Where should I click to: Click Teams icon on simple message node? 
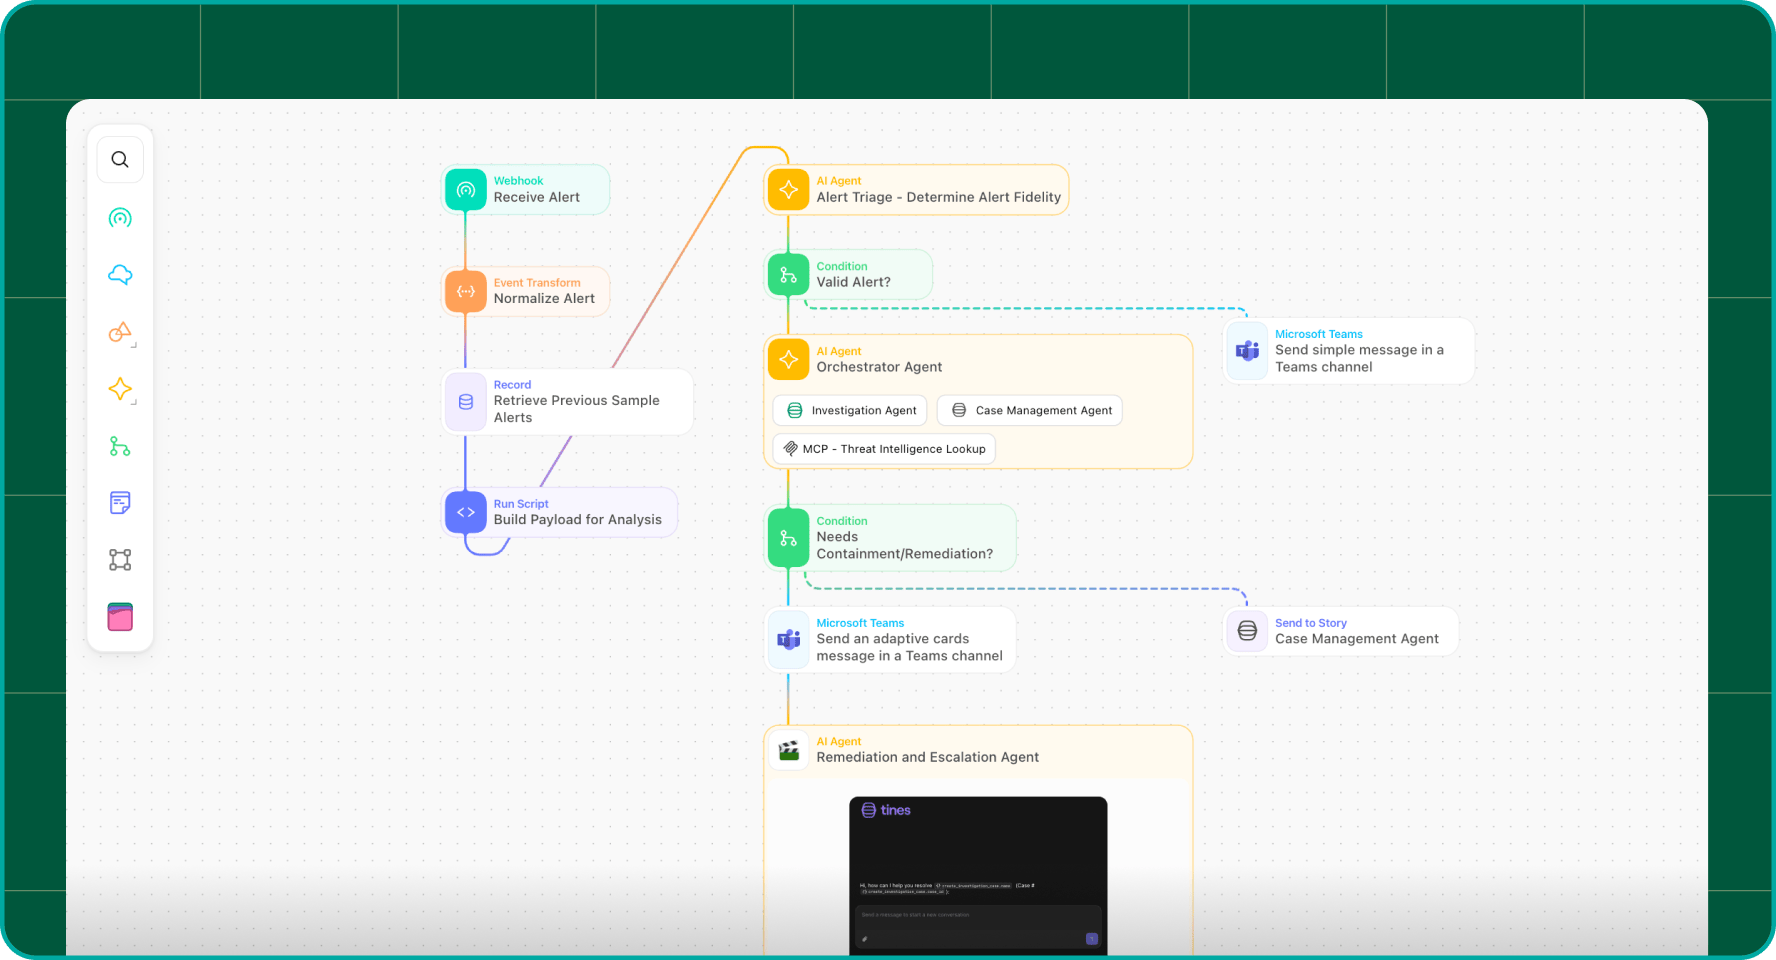(1248, 351)
